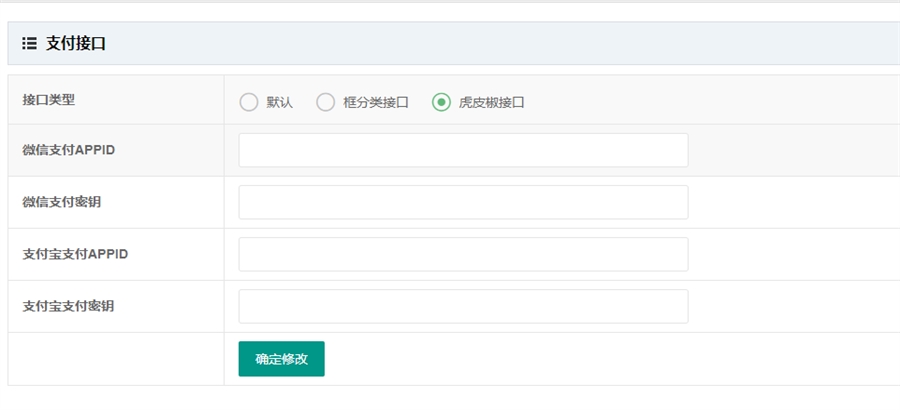Click the empty cell left of 确定修改

115,359
